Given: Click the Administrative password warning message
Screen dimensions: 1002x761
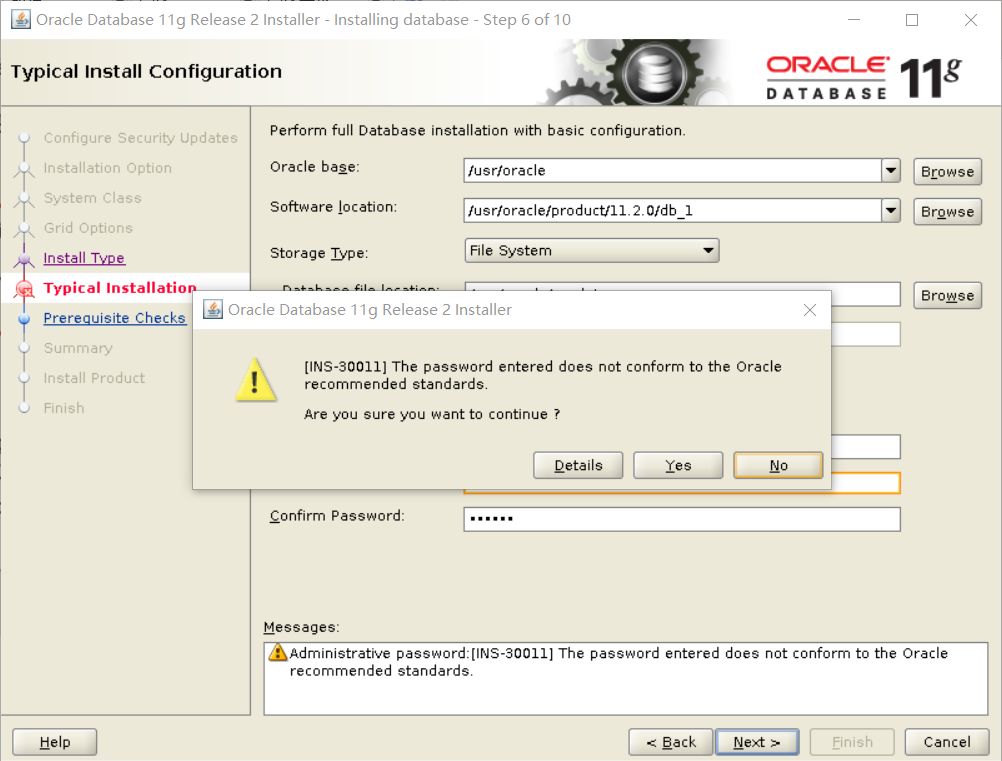Looking at the screenshot, I should 618,661.
